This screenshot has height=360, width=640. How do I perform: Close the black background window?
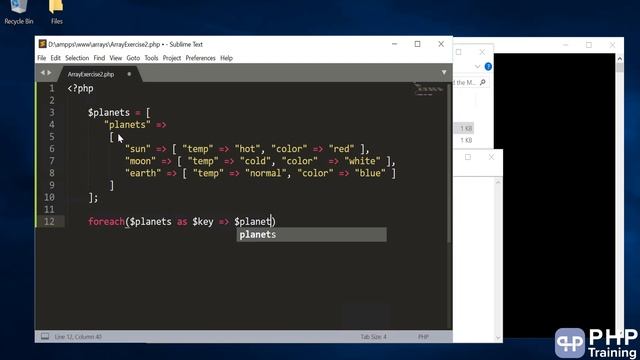[x=612, y=45]
